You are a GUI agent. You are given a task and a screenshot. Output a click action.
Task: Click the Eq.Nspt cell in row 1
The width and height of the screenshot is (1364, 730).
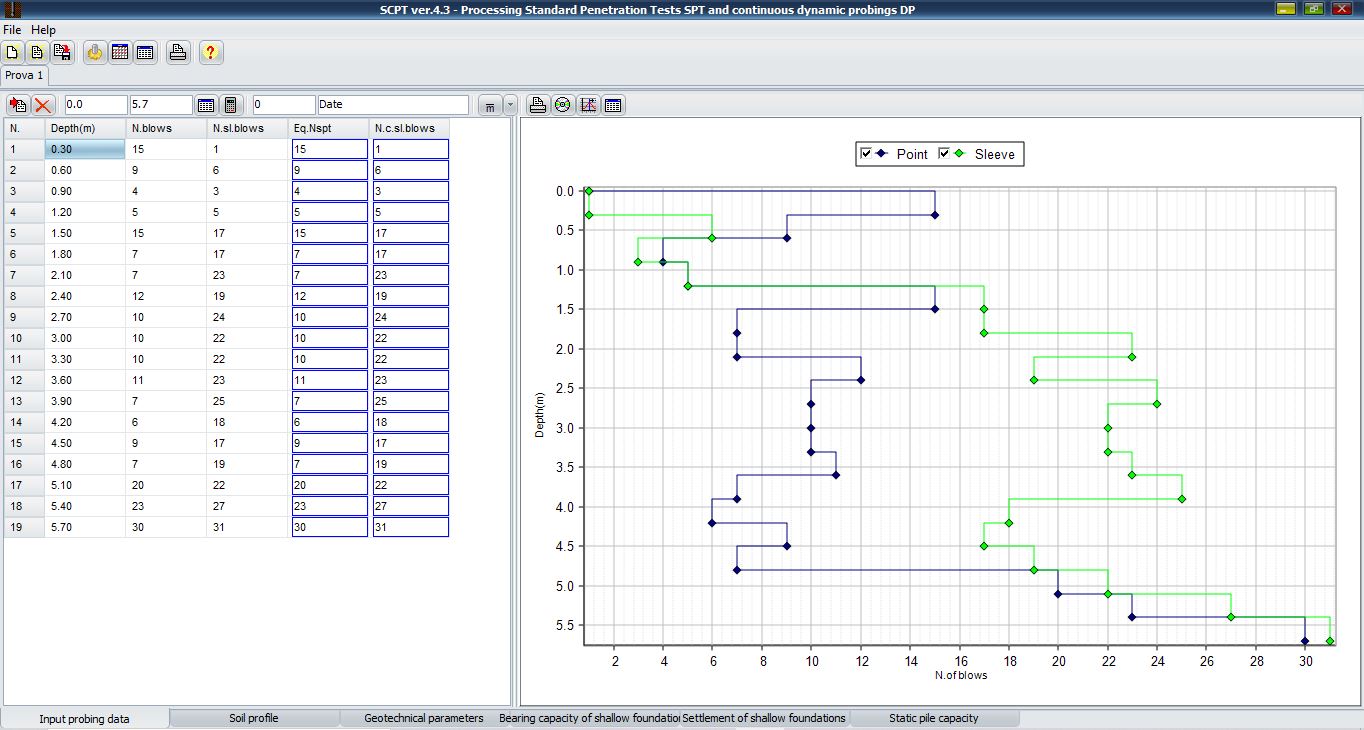coord(329,149)
